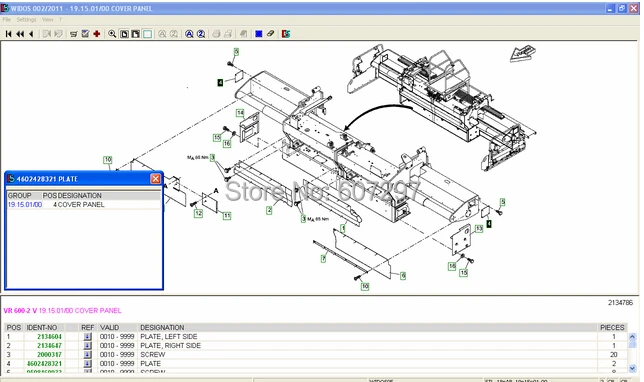The width and height of the screenshot is (644, 382).
Task: Open part number 2134604 link
Action: tap(49, 336)
